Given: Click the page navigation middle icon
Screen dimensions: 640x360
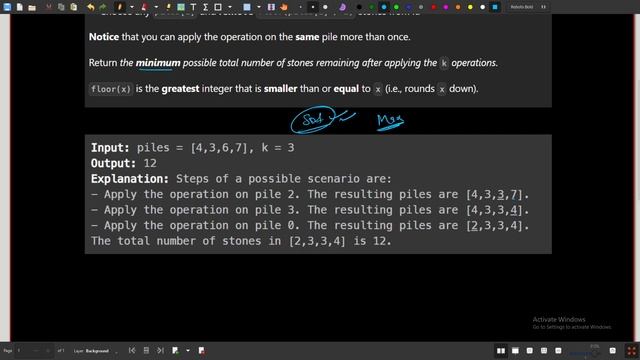Looking at the screenshot, I should [x=146, y=351].
